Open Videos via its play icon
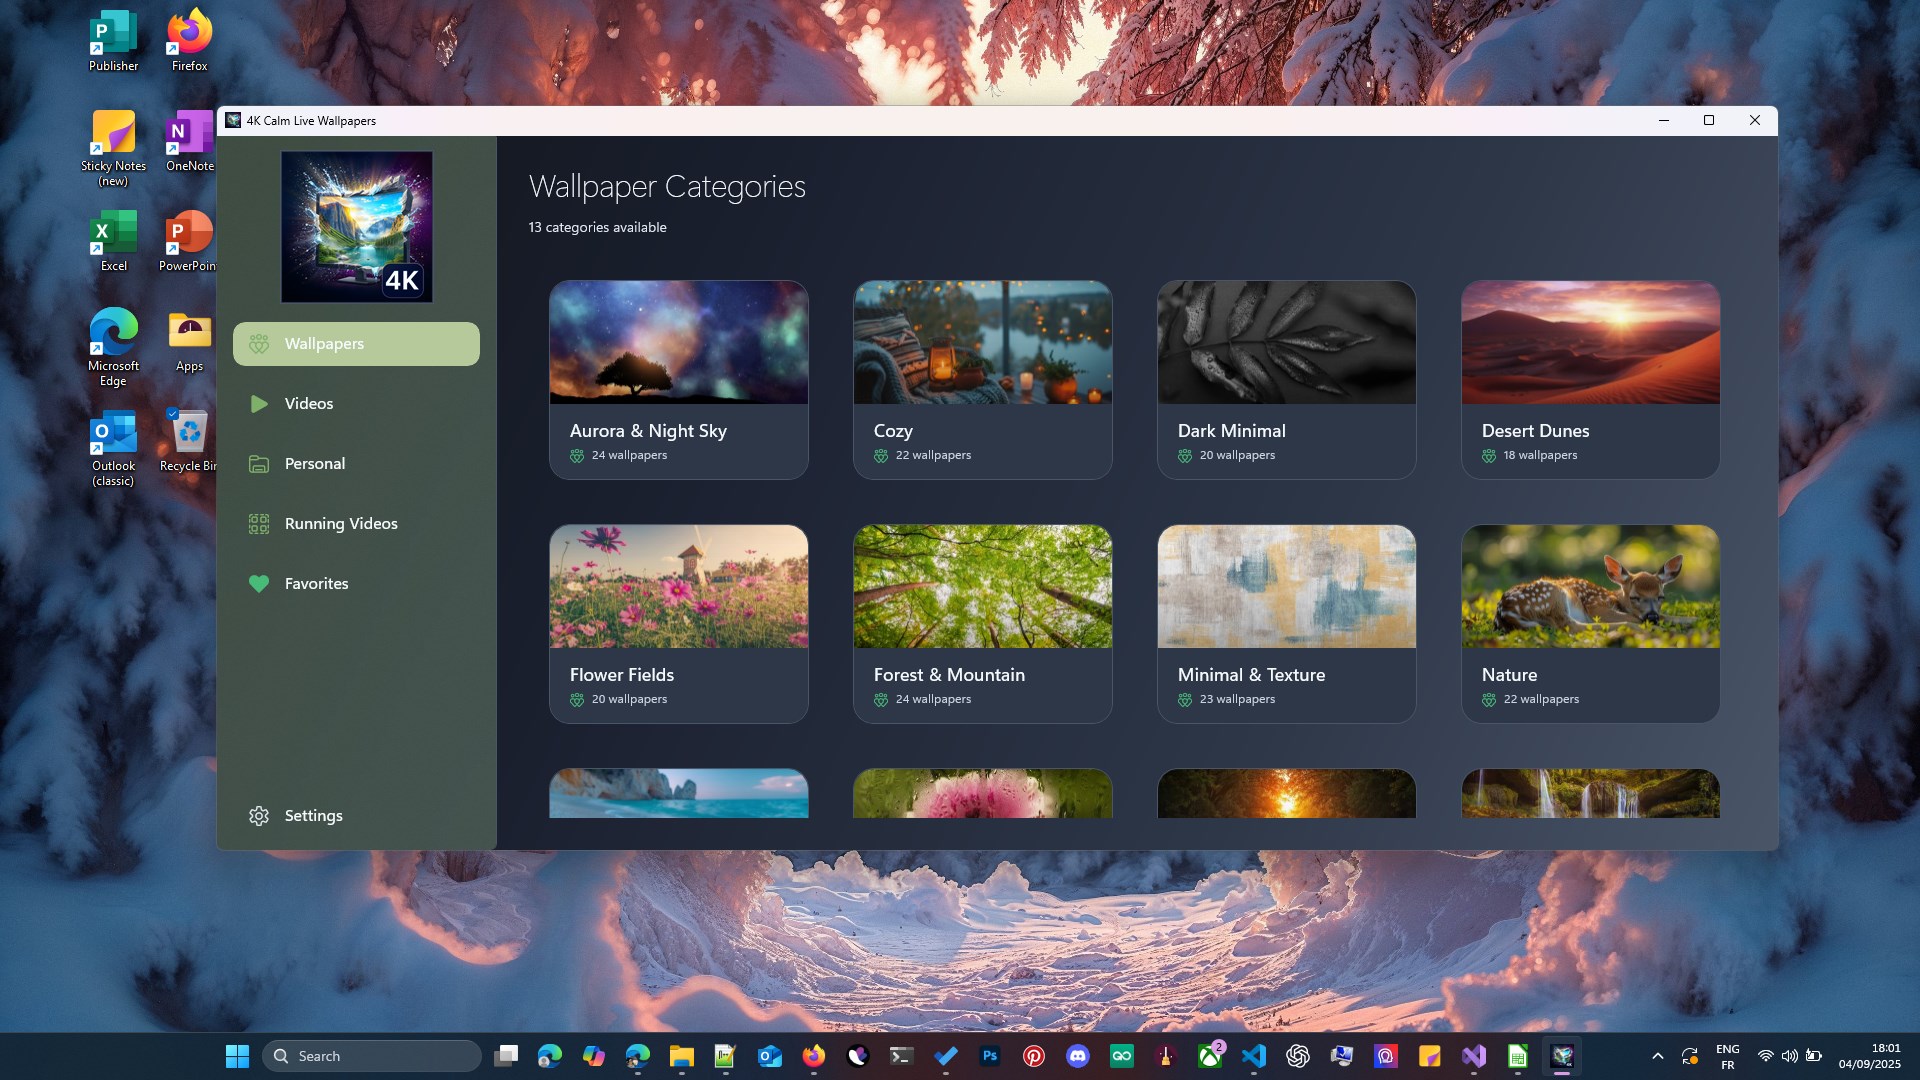 pyautogui.click(x=259, y=404)
